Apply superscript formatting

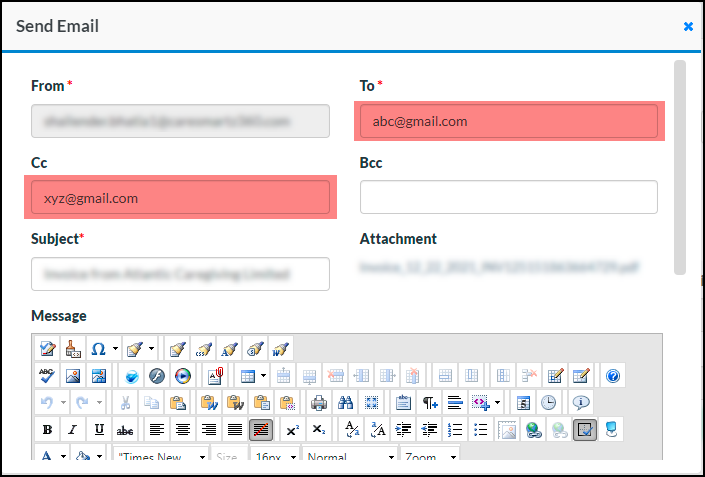coord(292,430)
